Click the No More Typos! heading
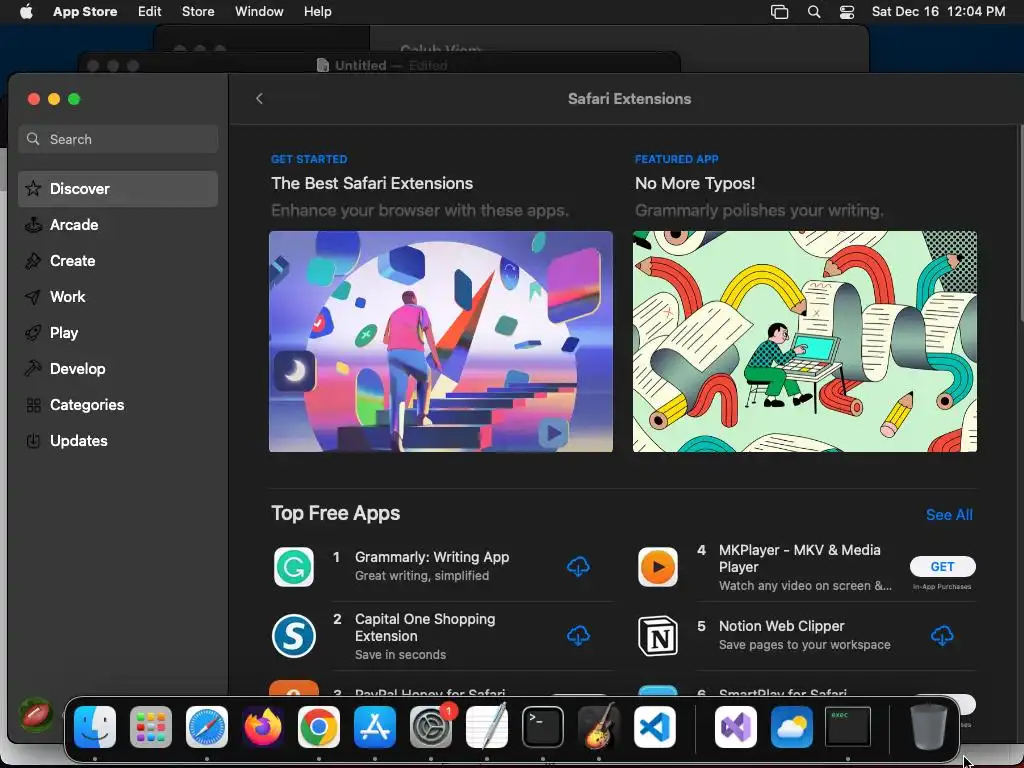 pyautogui.click(x=695, y=184)
